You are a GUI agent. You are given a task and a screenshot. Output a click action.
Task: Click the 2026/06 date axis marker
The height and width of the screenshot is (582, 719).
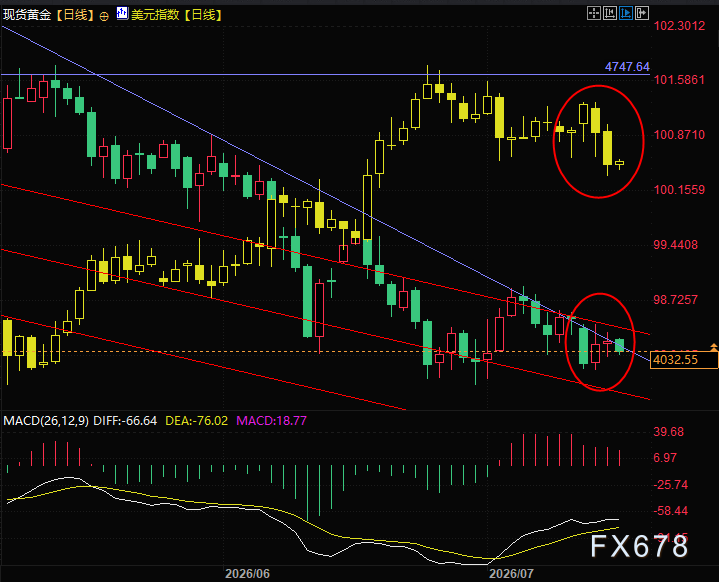tap(248, 573)
